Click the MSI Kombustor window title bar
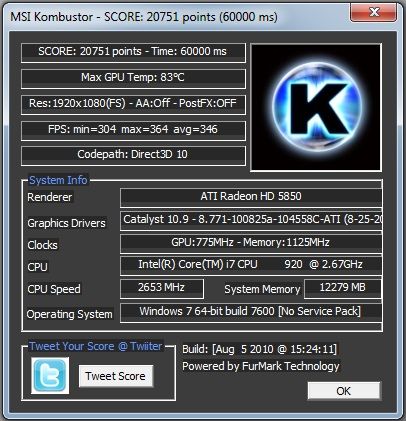This screenshot has width=406, height=421. pos(177,17)
